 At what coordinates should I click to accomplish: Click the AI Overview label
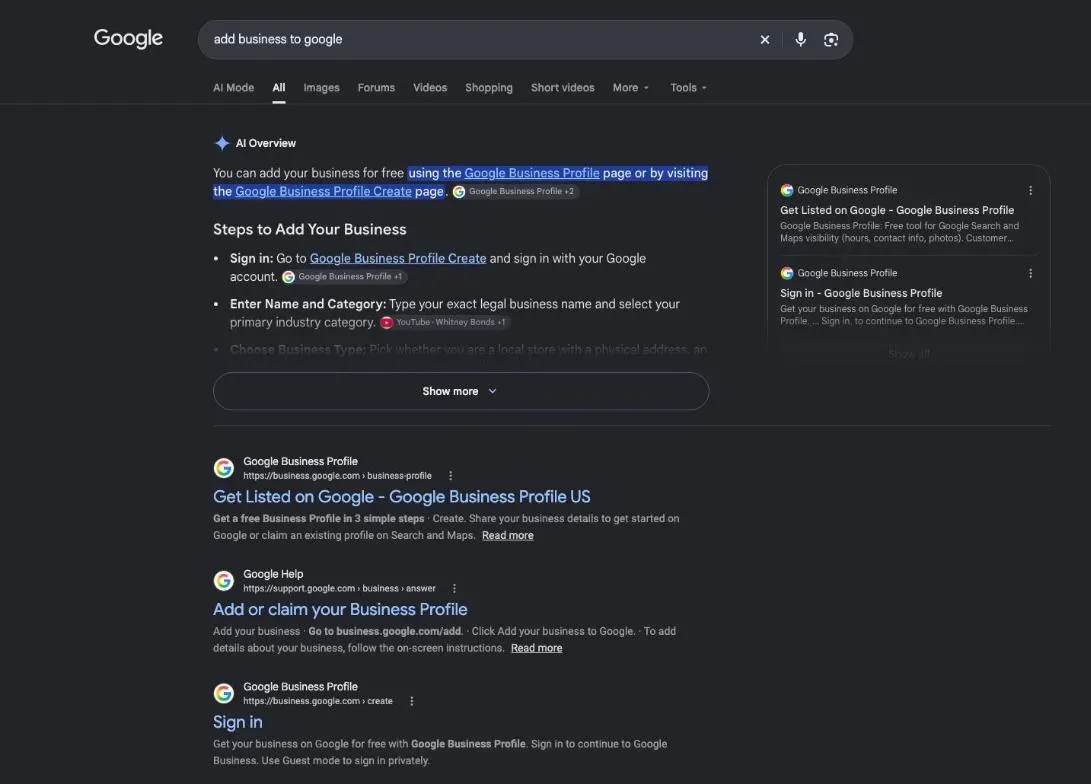click(266, 143)
